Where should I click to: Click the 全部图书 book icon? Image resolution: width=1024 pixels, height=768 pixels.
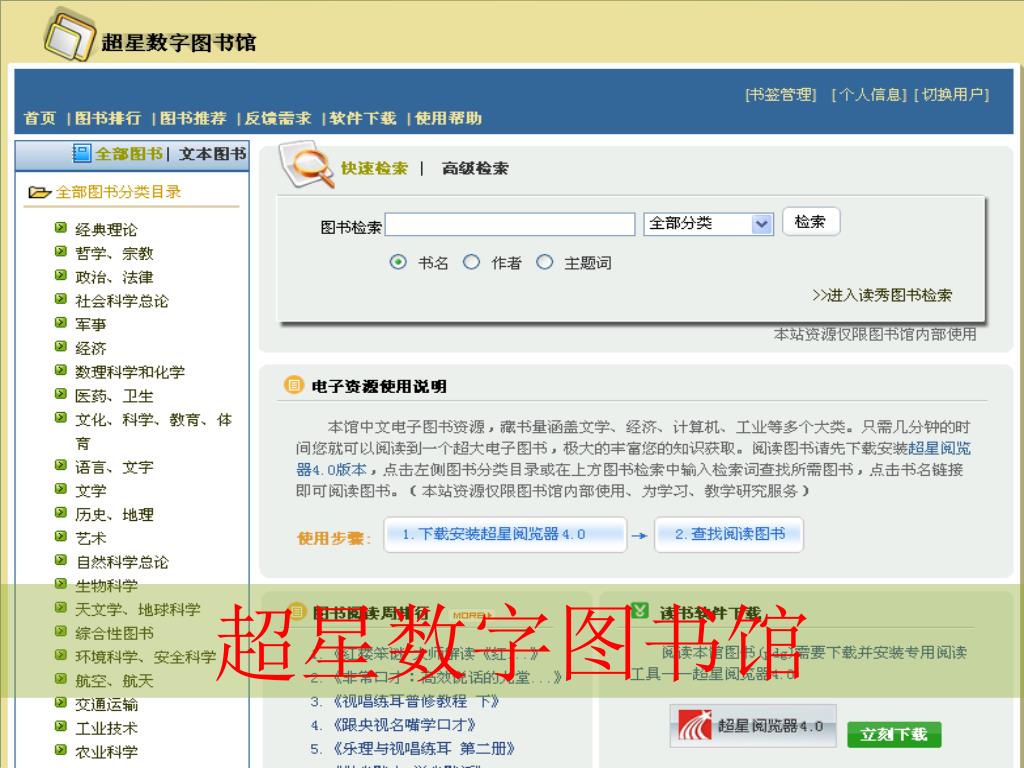pyautogui.click(x=82, y=153)
